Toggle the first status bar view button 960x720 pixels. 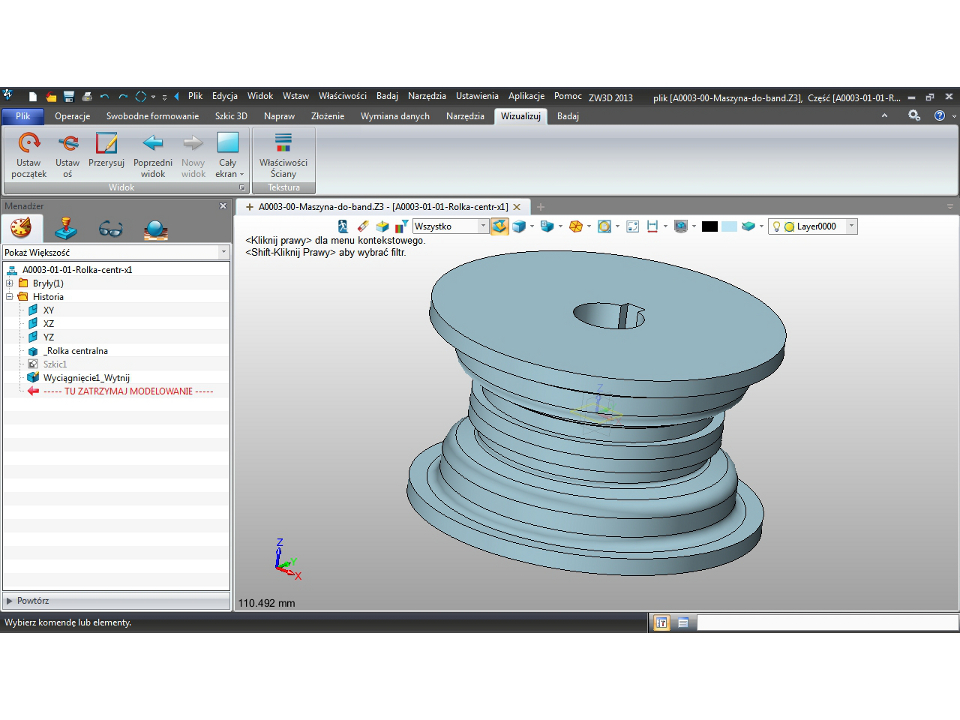tap(661, 622)
